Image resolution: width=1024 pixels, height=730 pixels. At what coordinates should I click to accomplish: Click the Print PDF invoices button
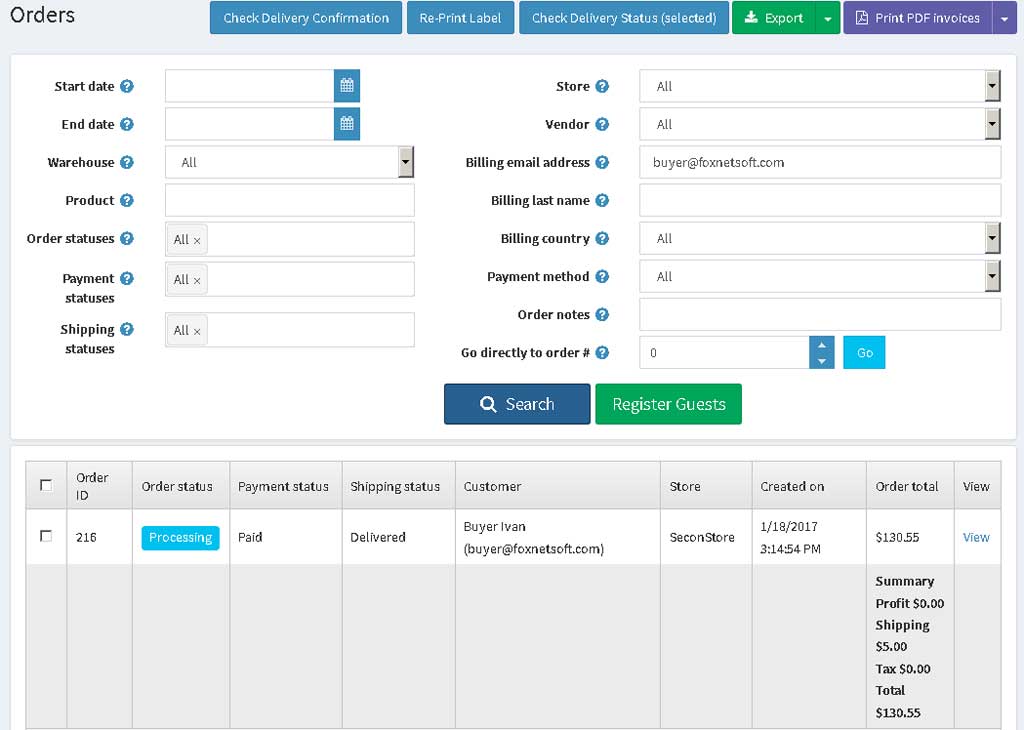(x=918, y=18)
